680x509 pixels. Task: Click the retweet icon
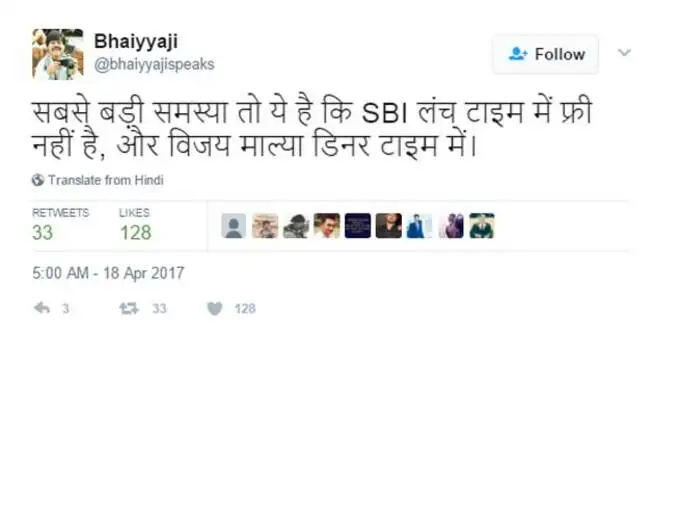[x=129, y=308]
